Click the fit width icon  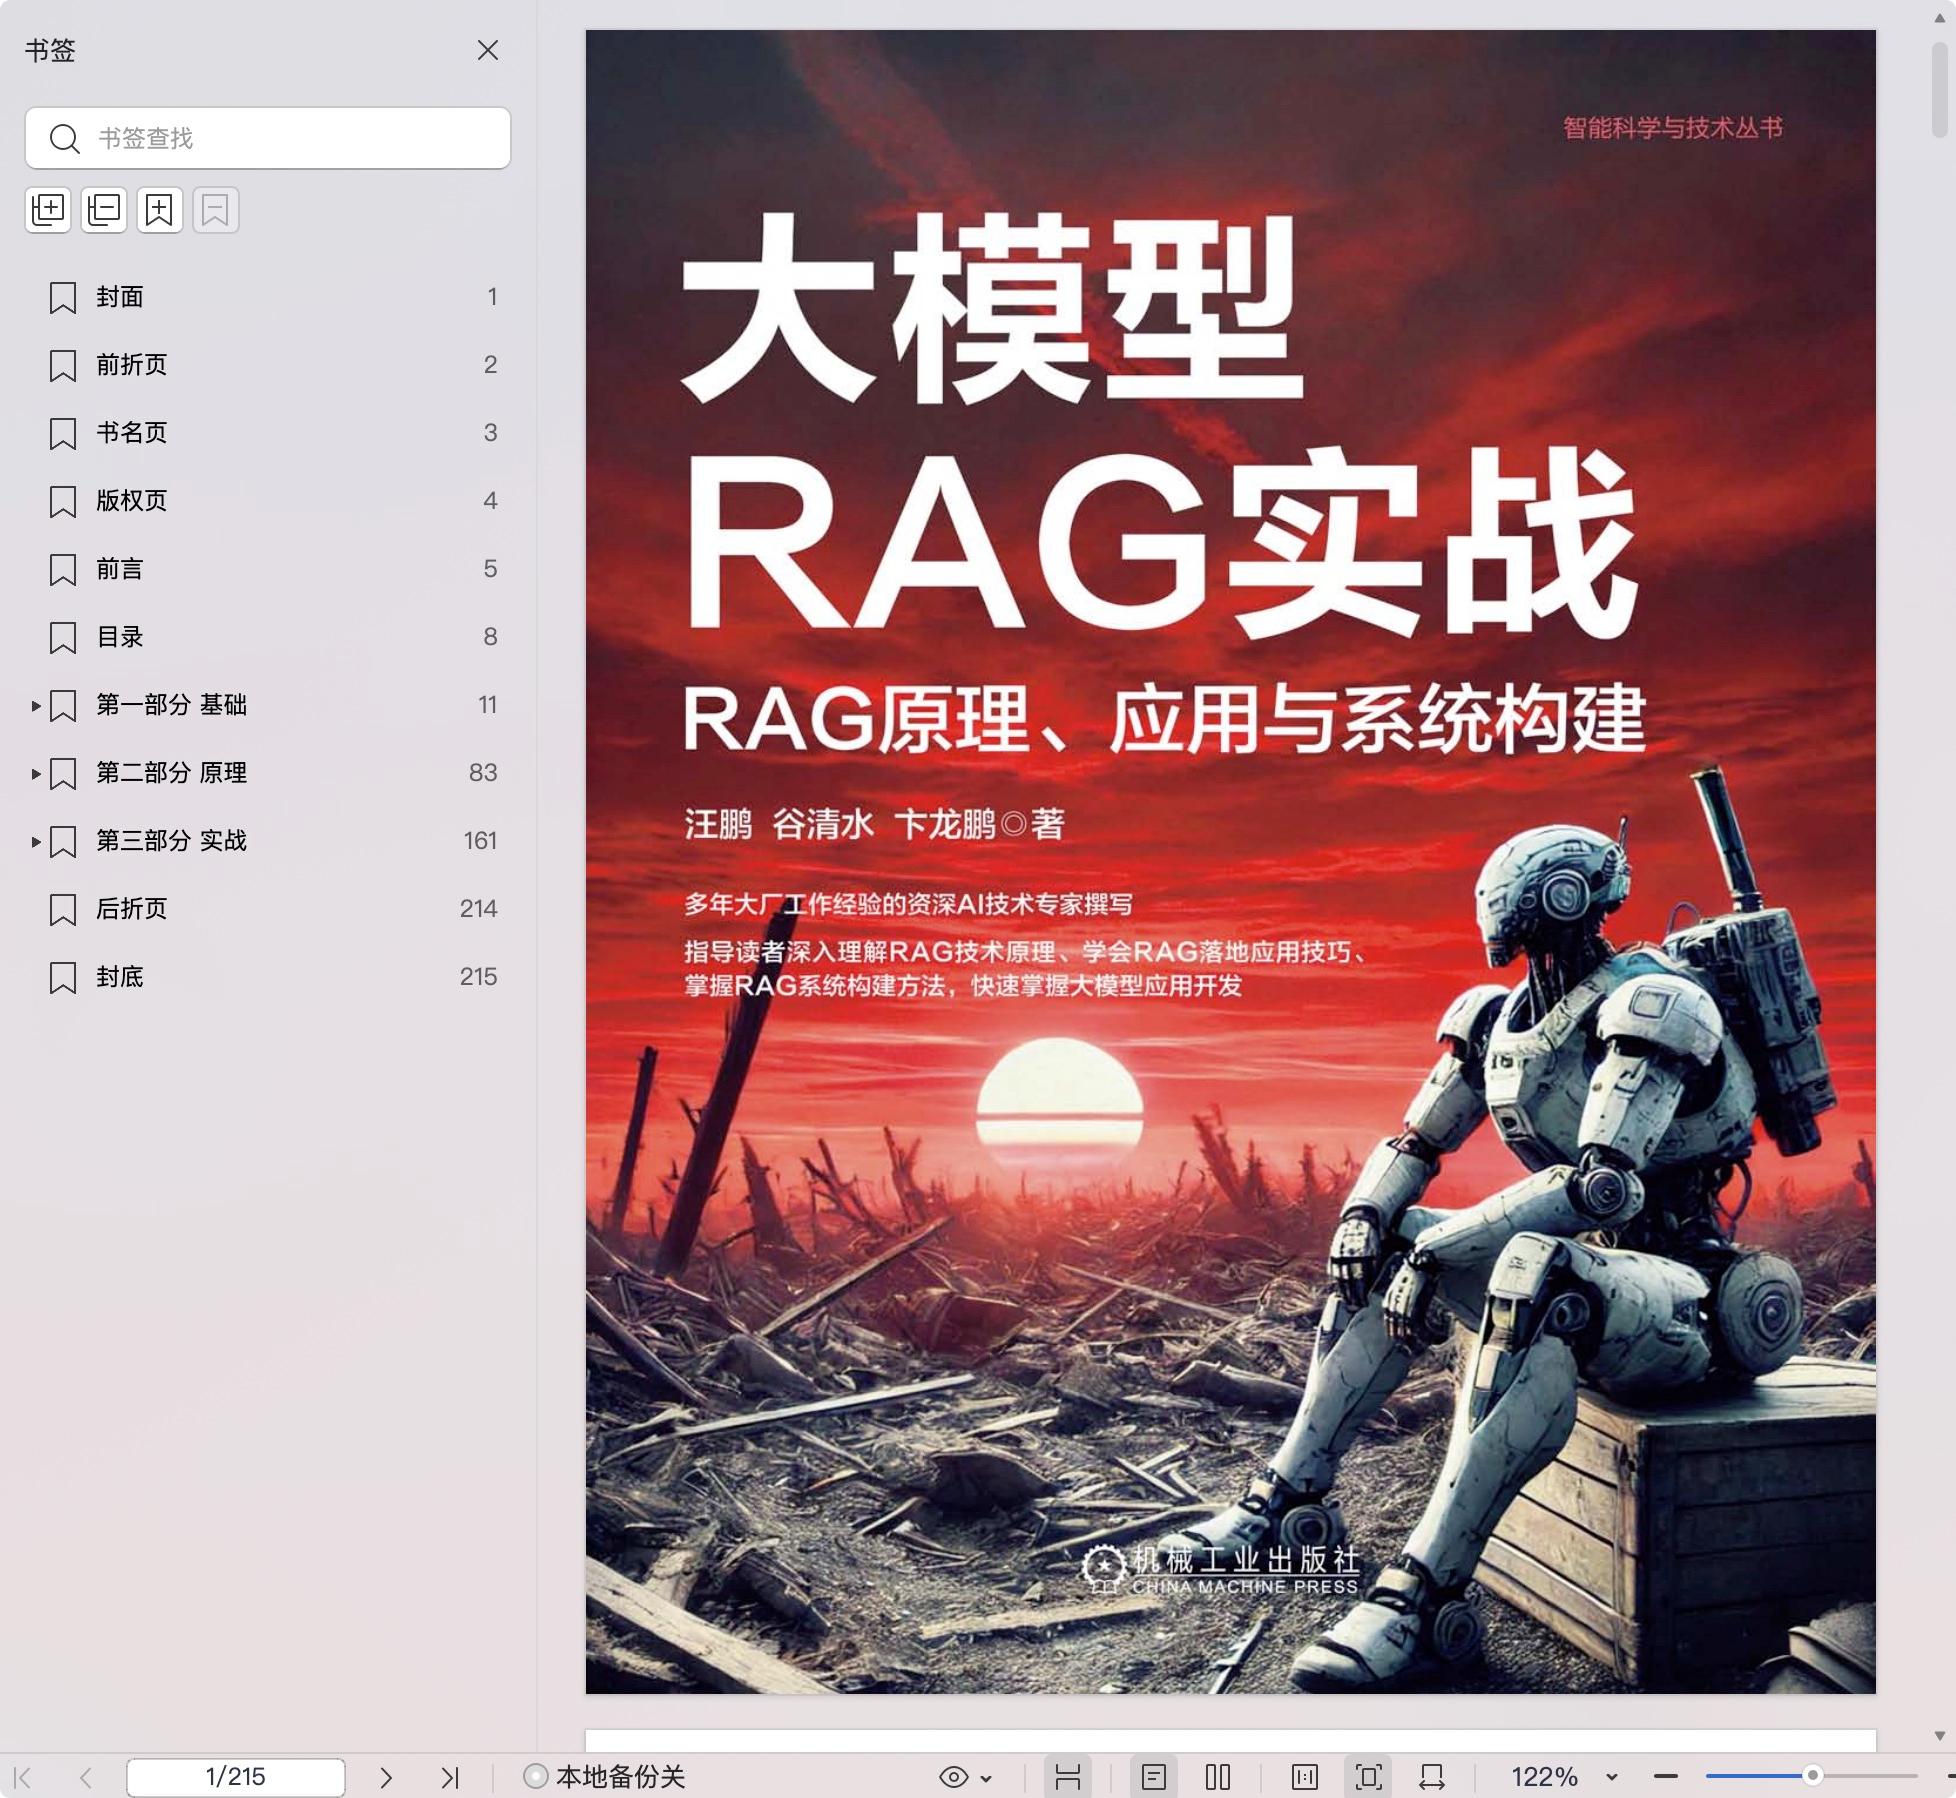pos(1432,1777)
